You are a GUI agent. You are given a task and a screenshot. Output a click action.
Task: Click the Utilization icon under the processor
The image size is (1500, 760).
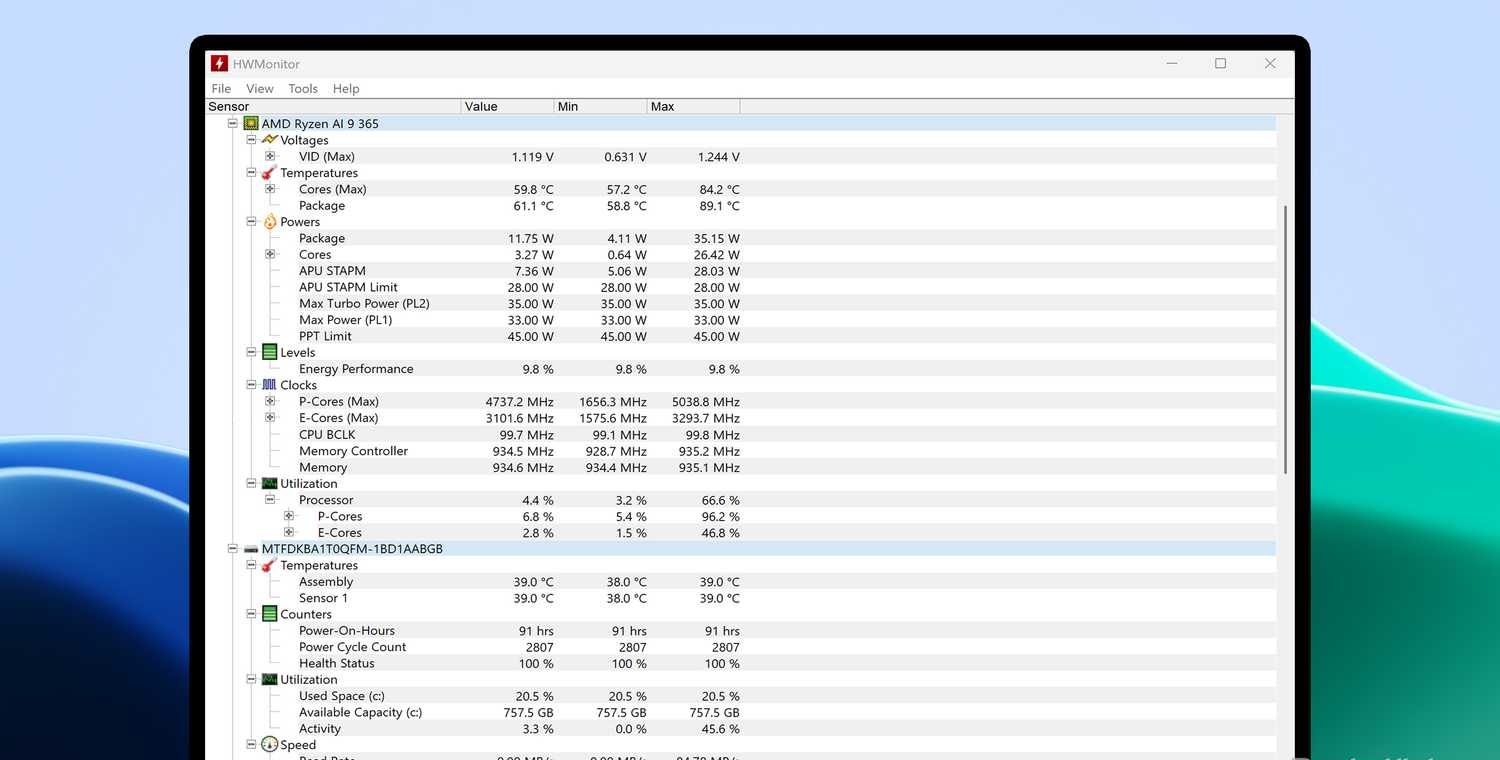[x=269, y=483]
